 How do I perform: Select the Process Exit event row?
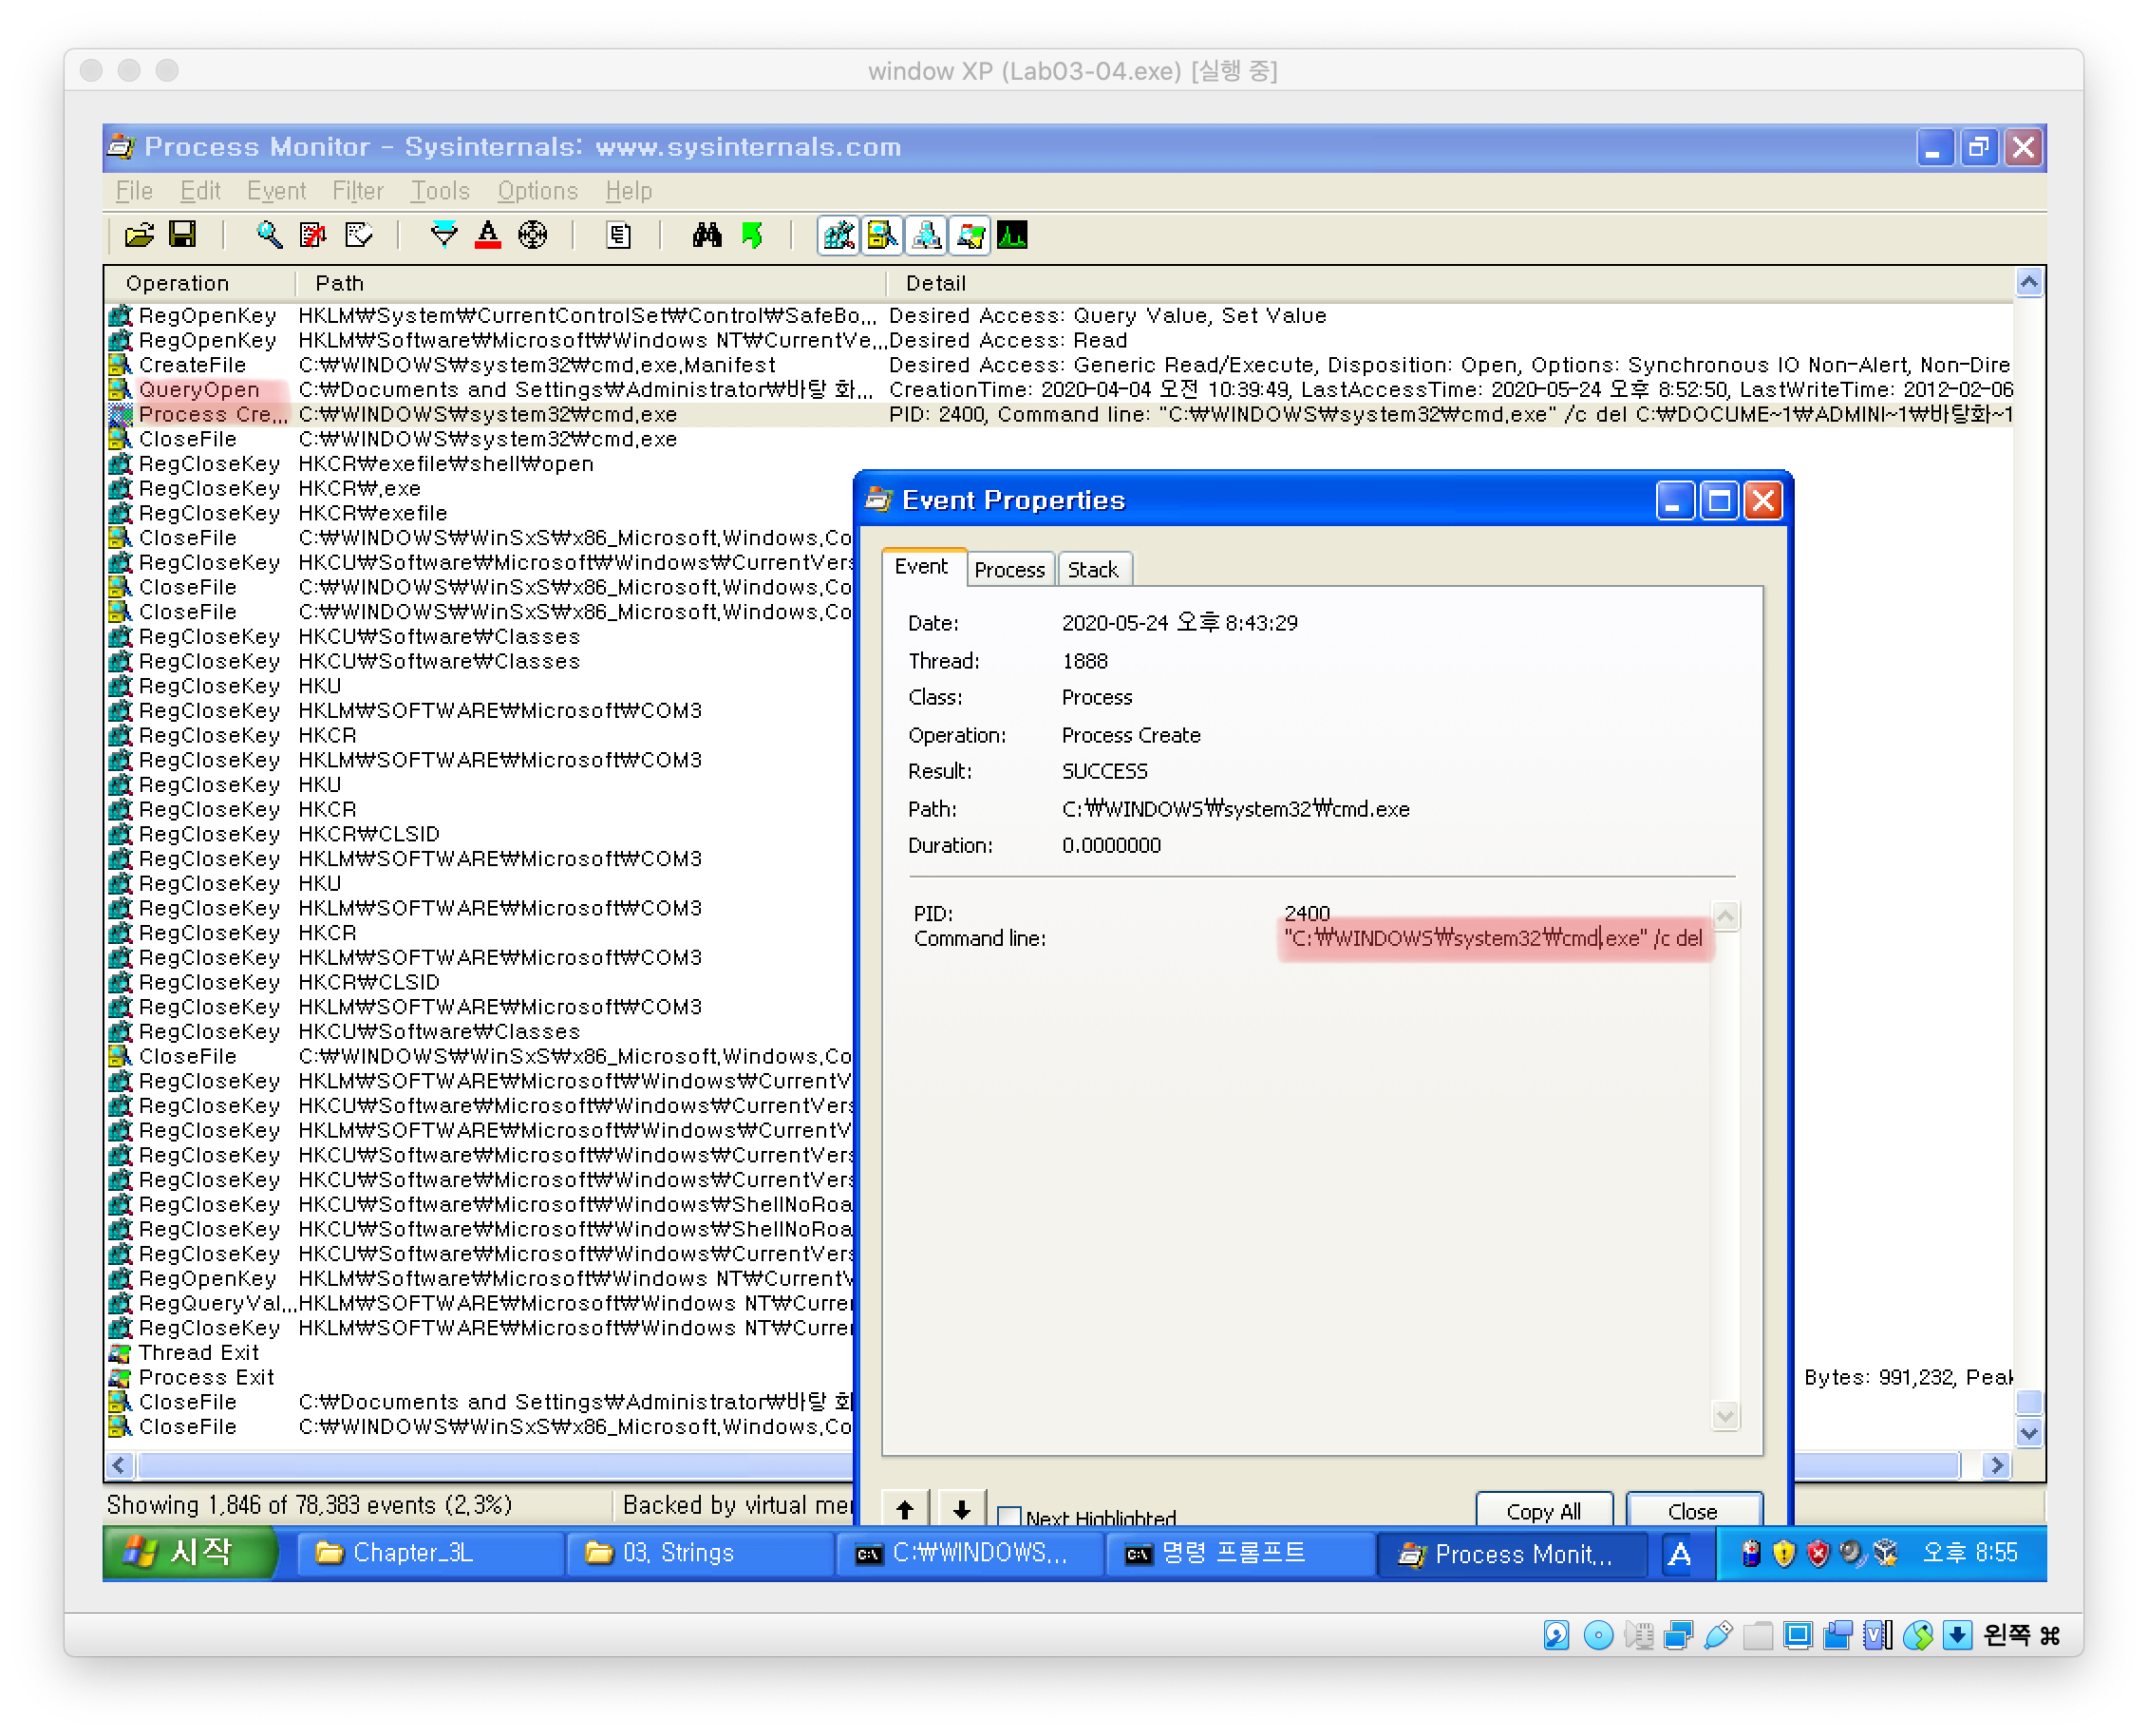480,1378
